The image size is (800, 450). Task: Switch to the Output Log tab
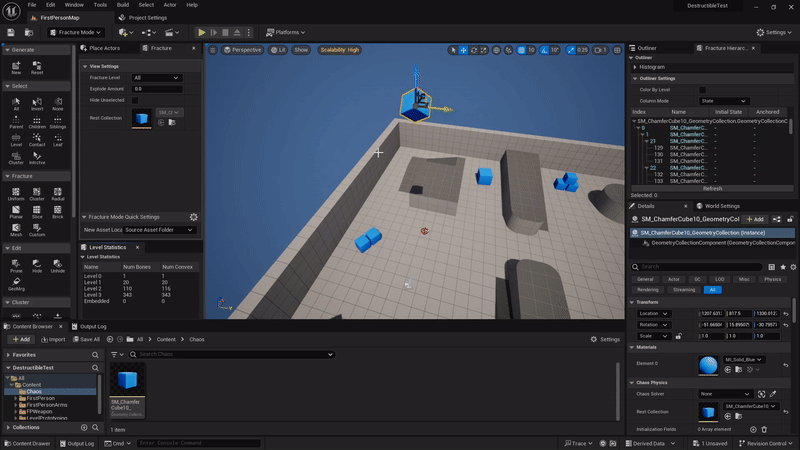coord(89,327)
